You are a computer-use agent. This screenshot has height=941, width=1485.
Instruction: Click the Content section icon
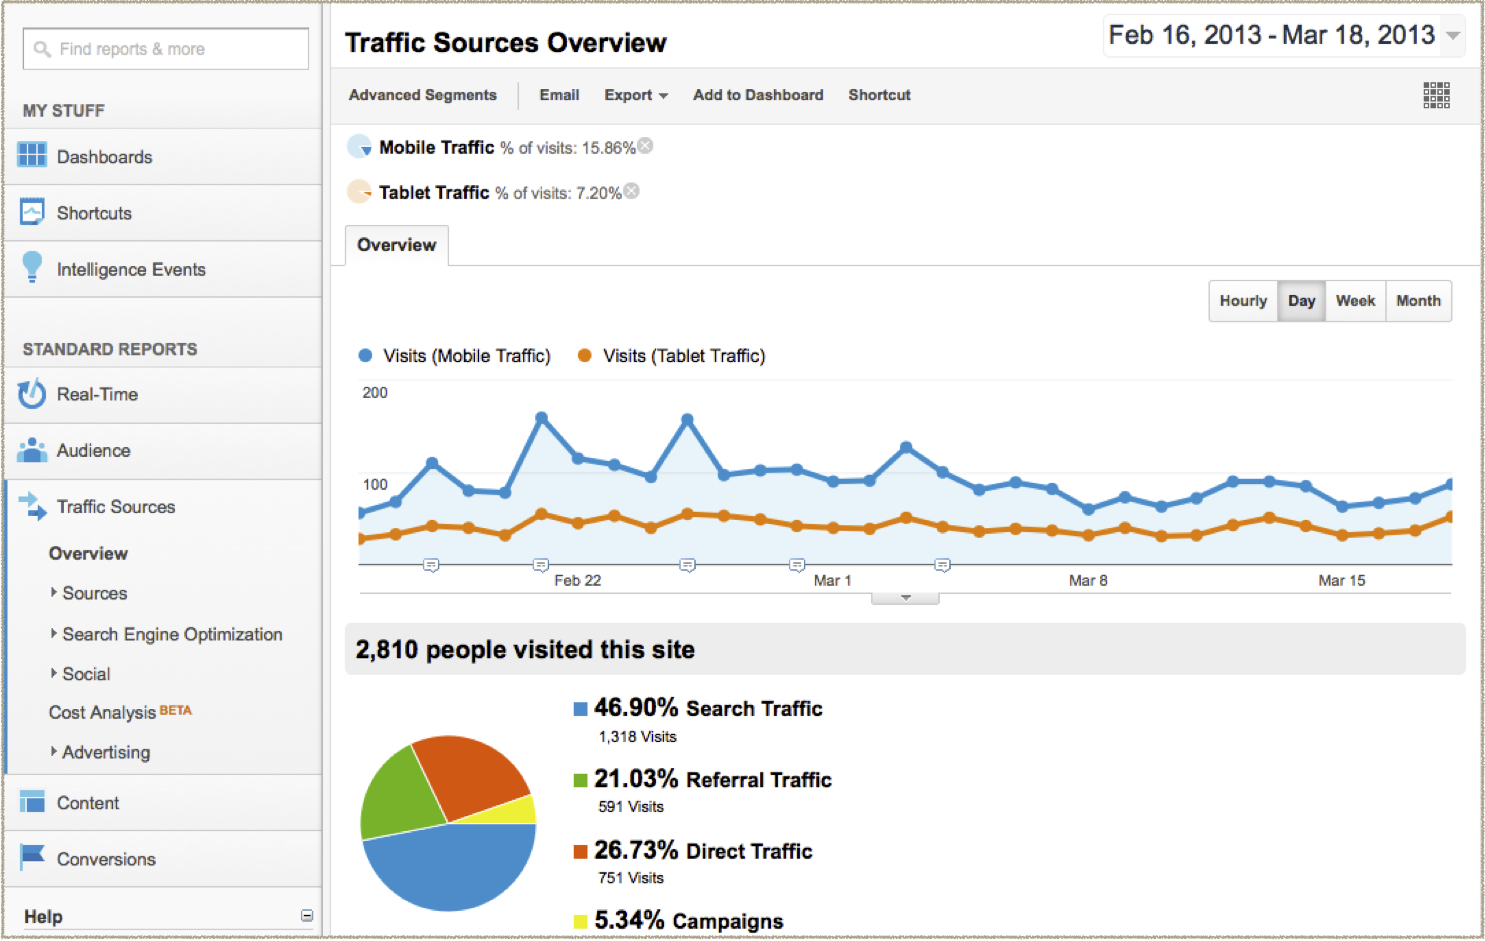pyautogui.click(x=32, y=801)
